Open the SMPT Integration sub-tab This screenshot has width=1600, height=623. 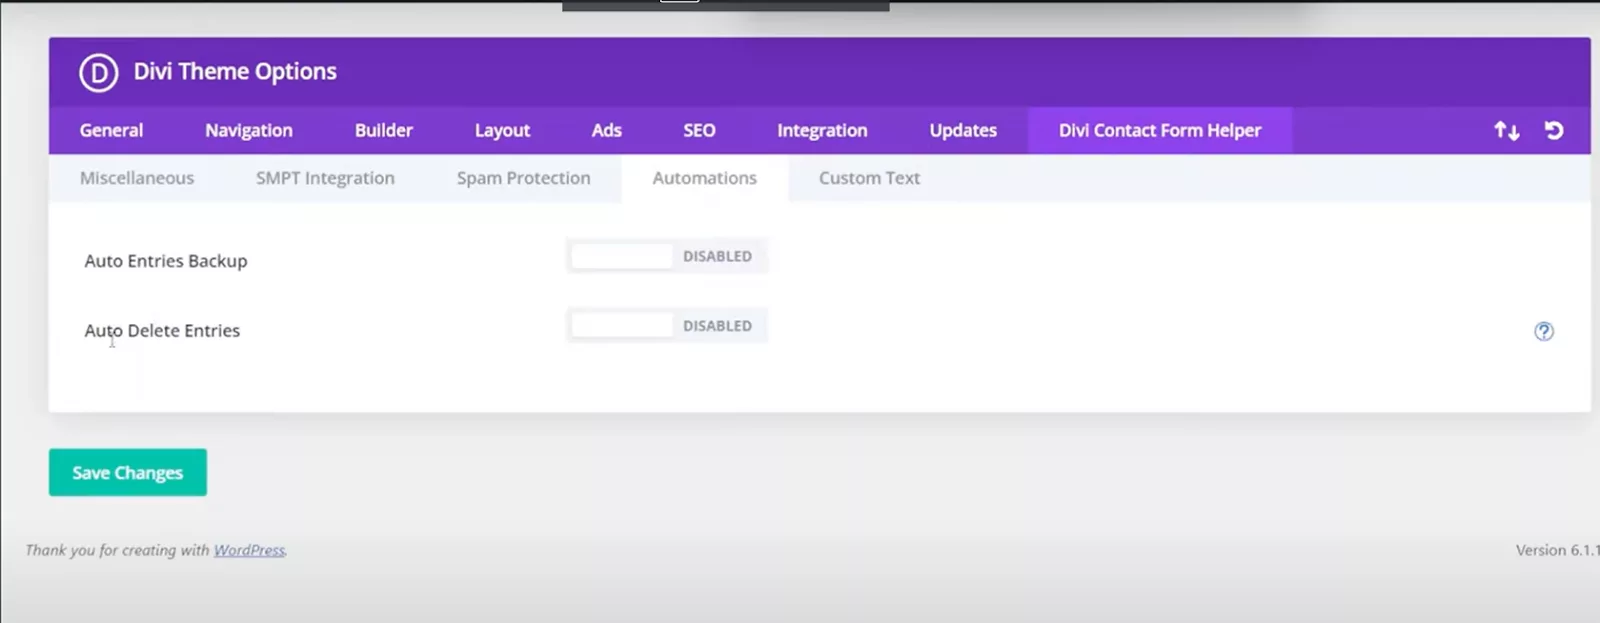pyautogui.click(x=325, y=178)
